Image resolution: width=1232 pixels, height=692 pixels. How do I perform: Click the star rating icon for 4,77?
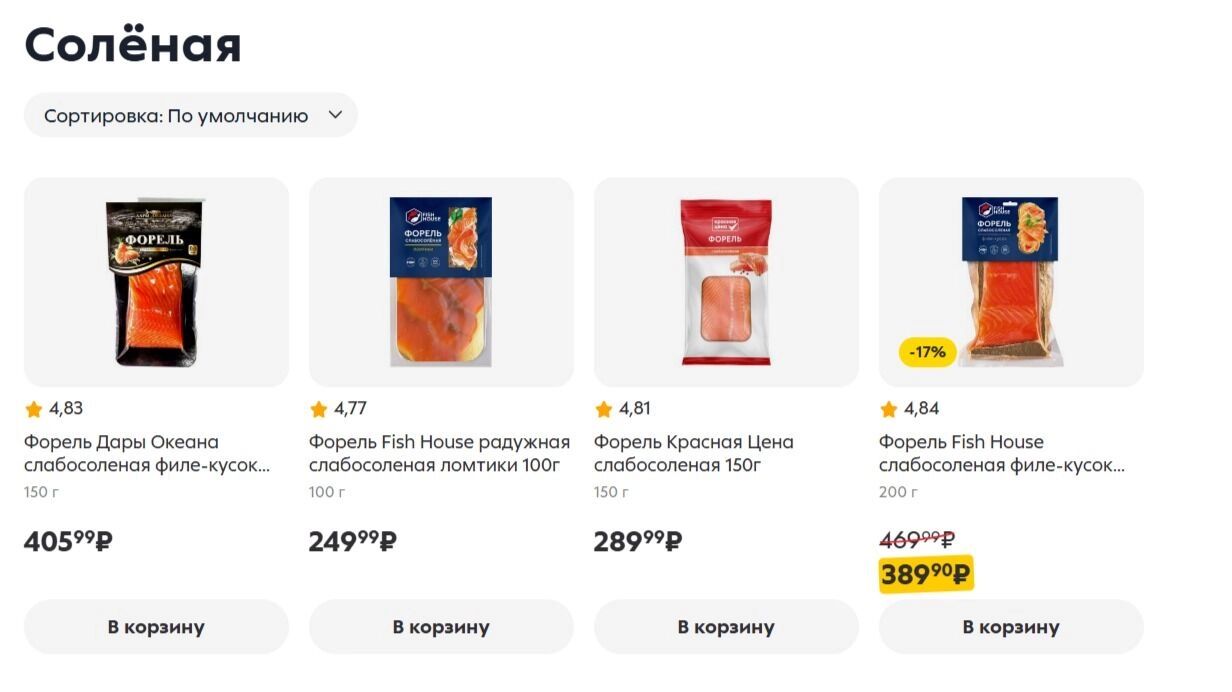pyautogui.click(x=319, y=409)
